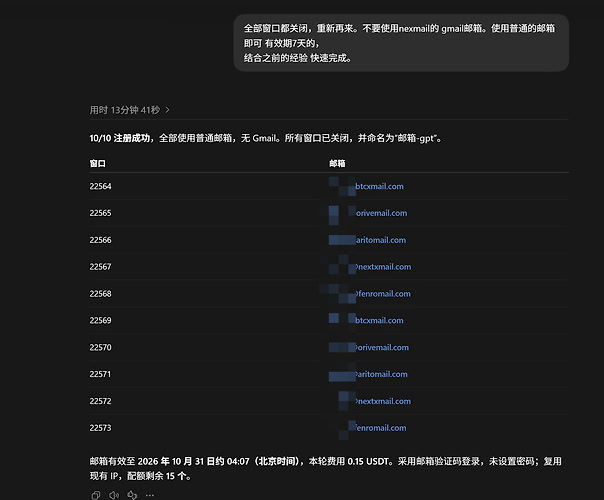Screen dimensions: 604x500
Task: Play the response read-aloud speaker icon
Action: 114,495
